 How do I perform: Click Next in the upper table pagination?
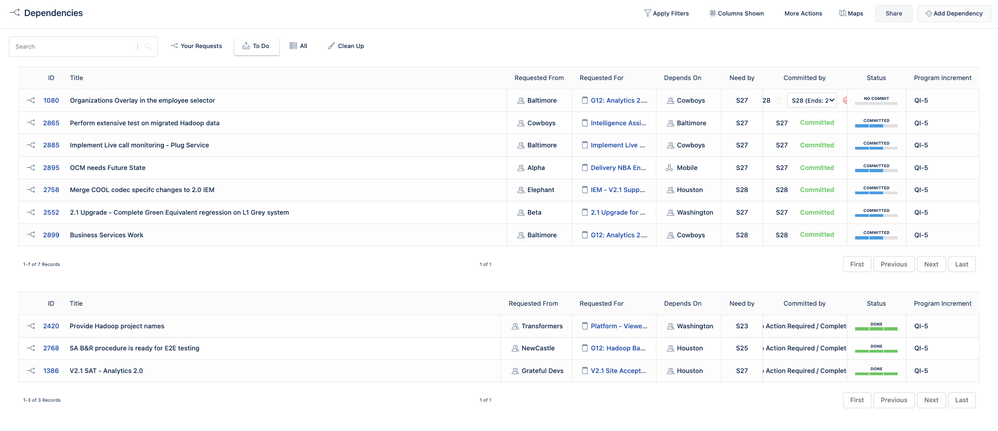931,264
